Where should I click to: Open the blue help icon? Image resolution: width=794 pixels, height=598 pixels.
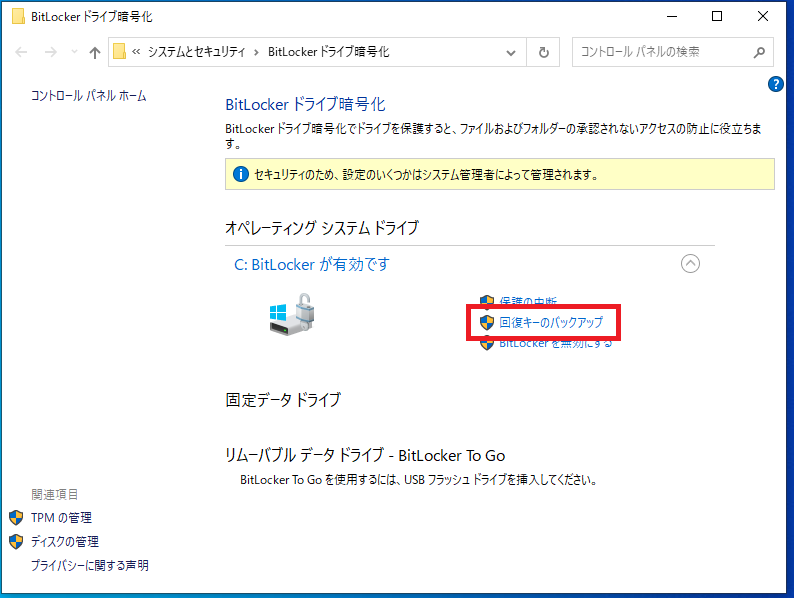pos(776,84)
